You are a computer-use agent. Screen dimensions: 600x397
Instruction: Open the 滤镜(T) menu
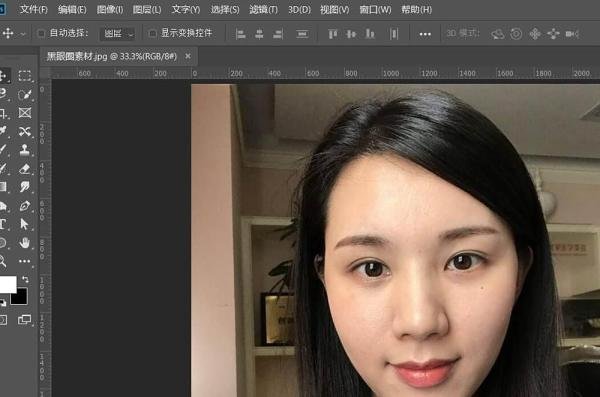[x=264, y=9]
